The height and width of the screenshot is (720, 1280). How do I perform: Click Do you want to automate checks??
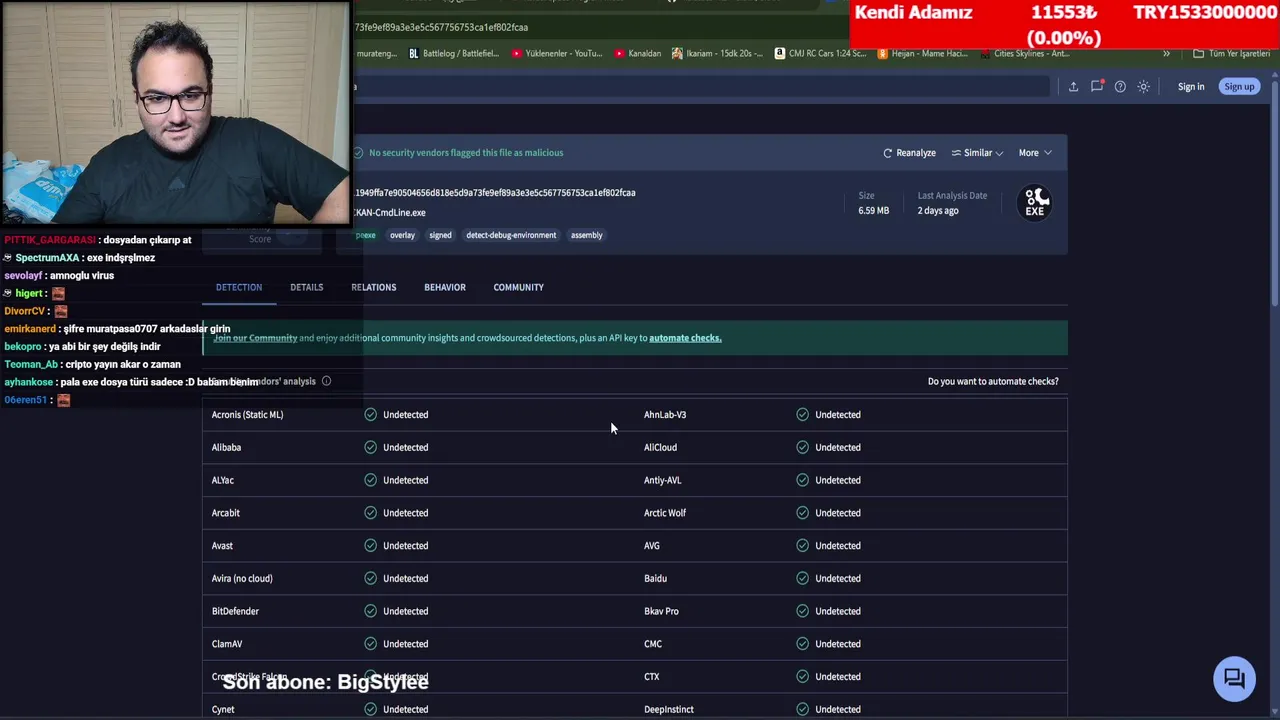pyautogui.click(x=993, y=381)
